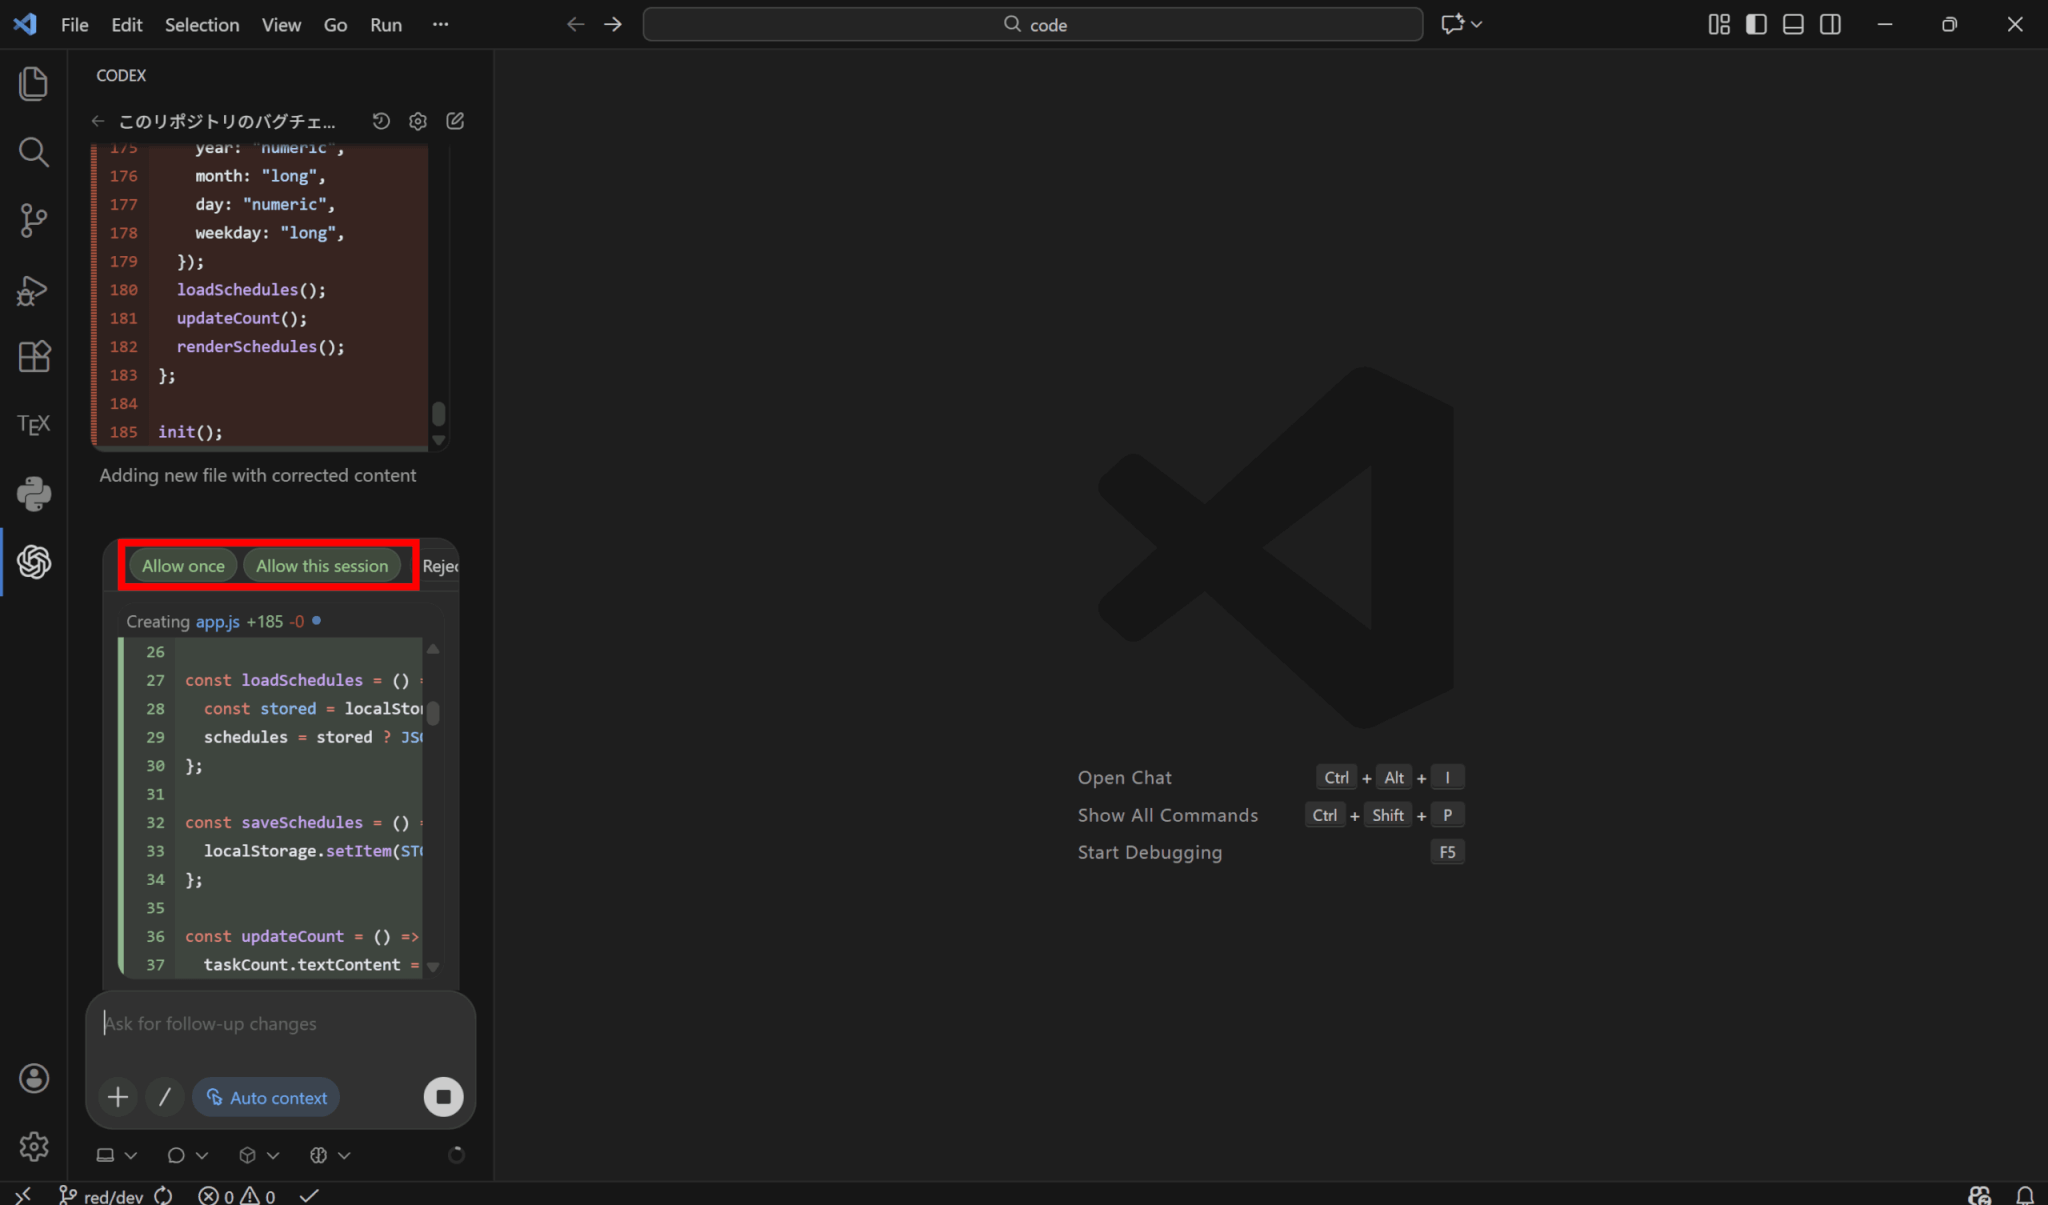
Task: Expand the model cube dropdown
Action: point(258,1155)
